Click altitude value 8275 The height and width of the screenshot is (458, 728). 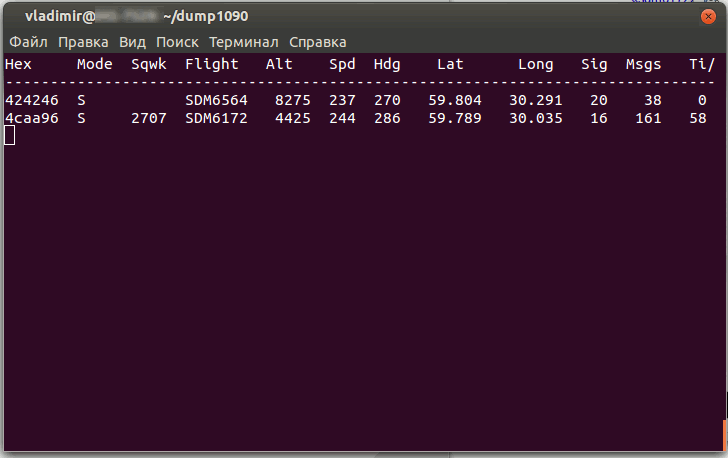coord(293,100)
